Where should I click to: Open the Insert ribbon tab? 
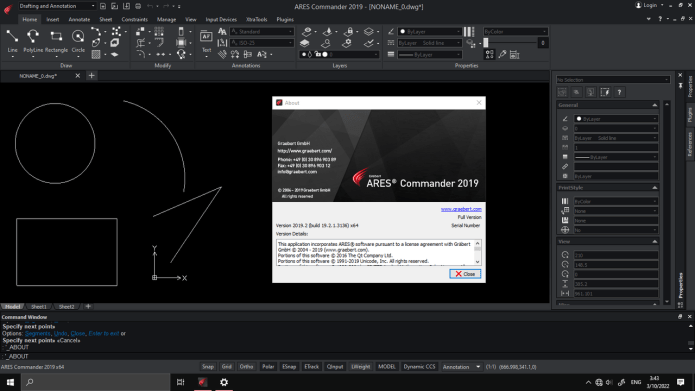52,20
